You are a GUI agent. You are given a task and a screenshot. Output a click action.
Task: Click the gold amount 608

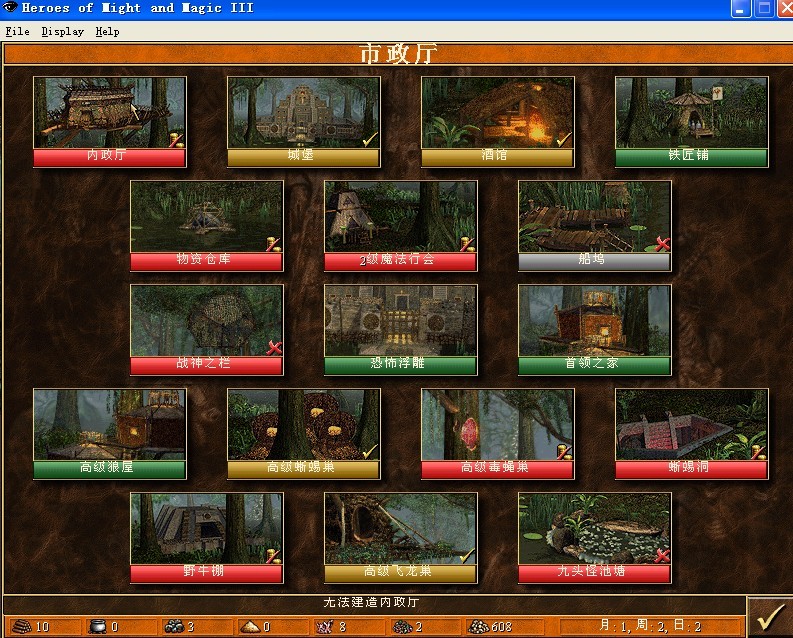[x=501, y=627]
